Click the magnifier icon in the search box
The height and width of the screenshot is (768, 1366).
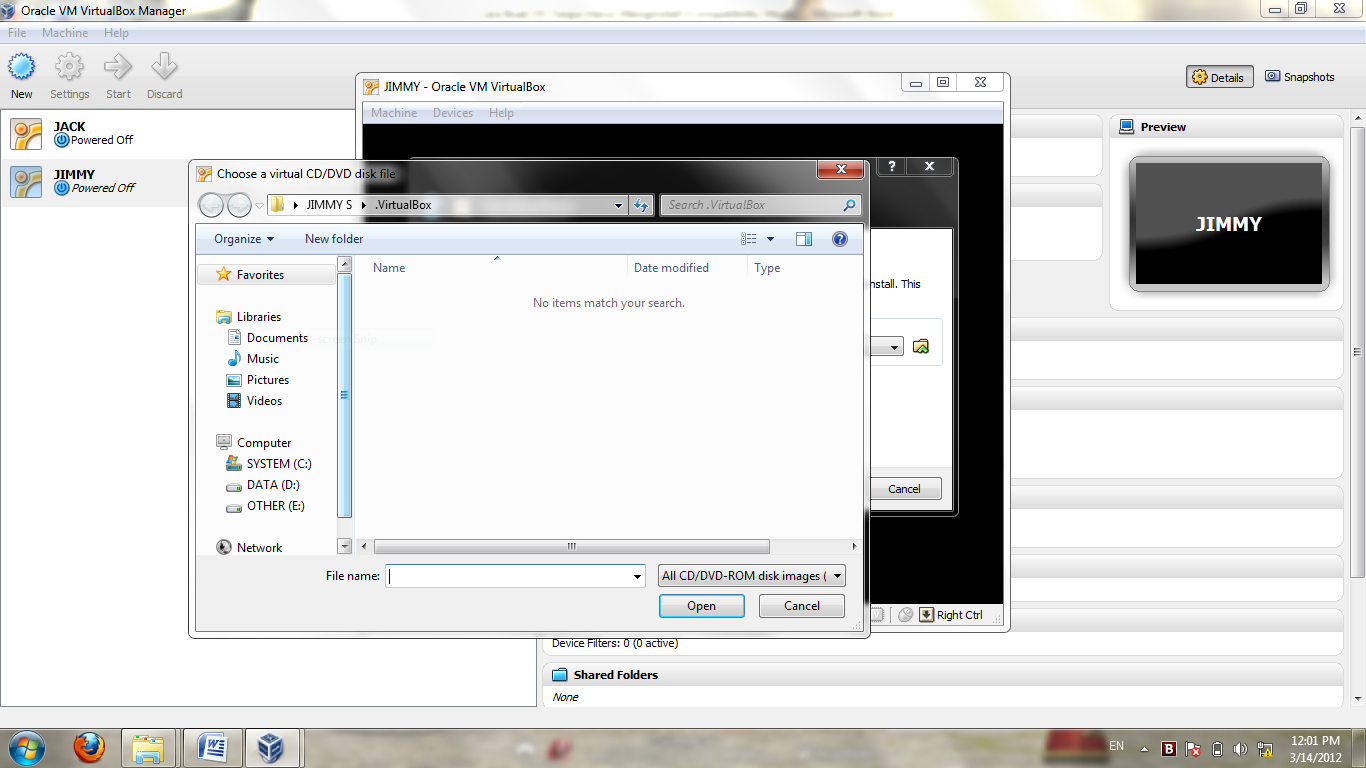(850, 205)
